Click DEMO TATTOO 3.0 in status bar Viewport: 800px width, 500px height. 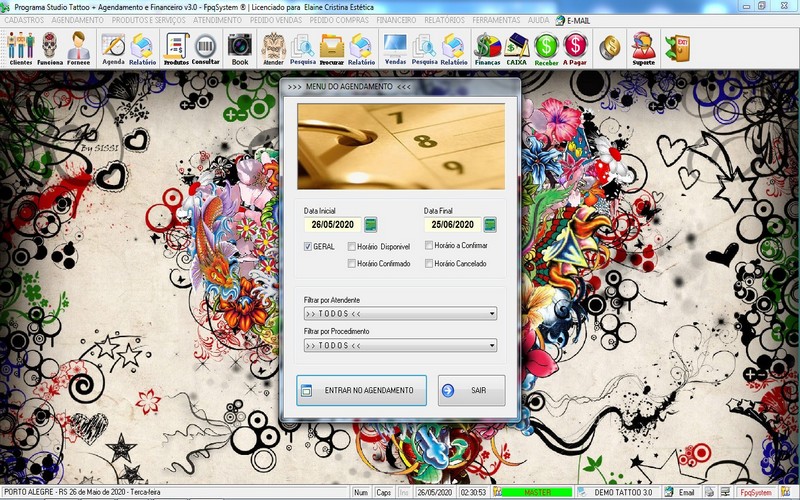pos(623,492)
